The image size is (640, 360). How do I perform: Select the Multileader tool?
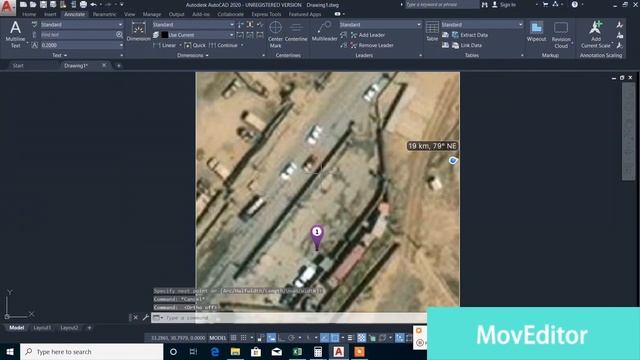[x=324, y=31]
